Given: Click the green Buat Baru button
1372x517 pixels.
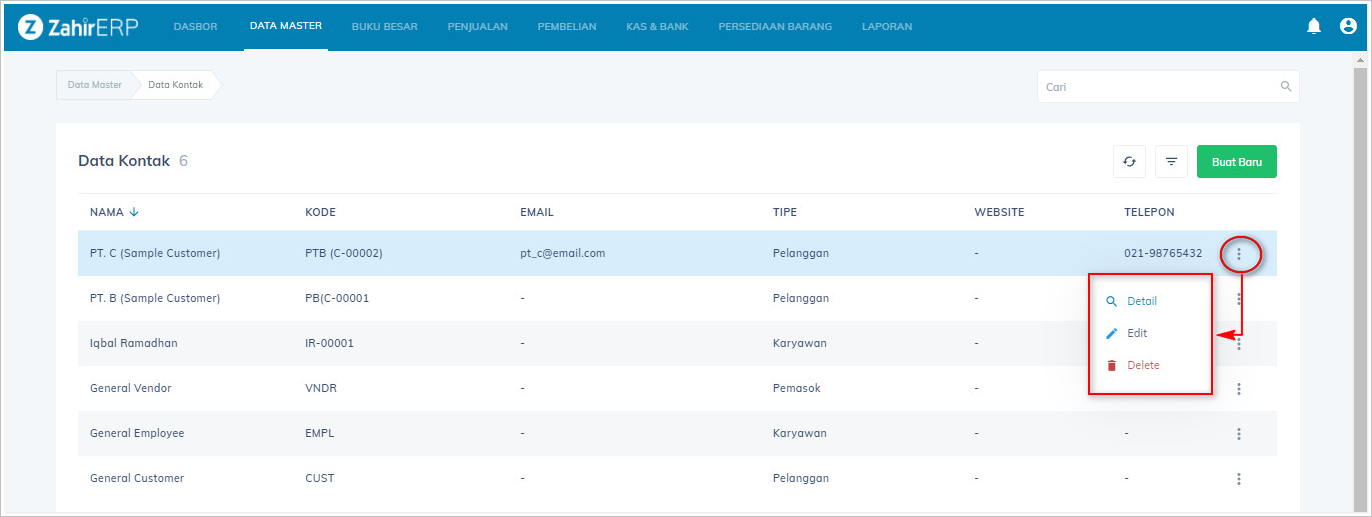Looking at the screenshot, I should [x=1236, y=161].
